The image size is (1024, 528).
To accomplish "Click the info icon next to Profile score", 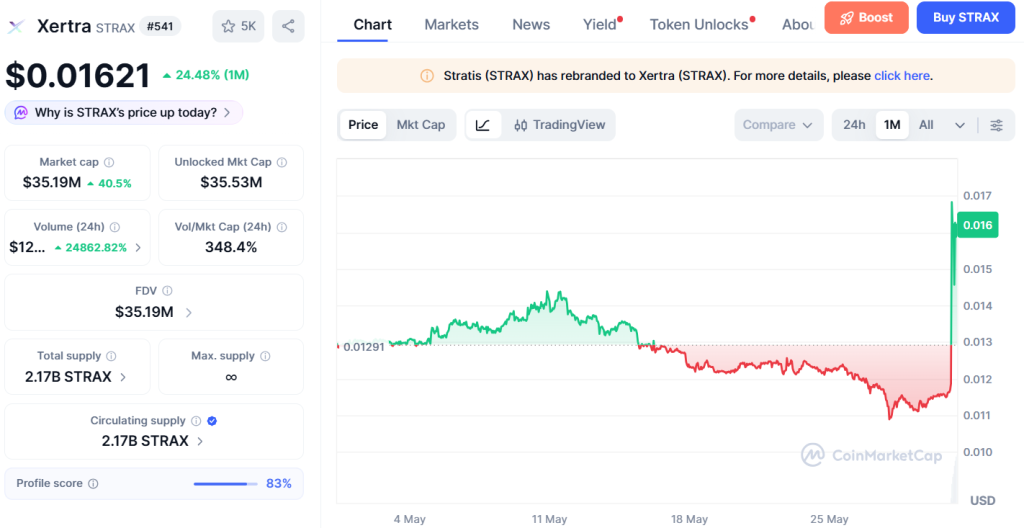I will (93, 484).
